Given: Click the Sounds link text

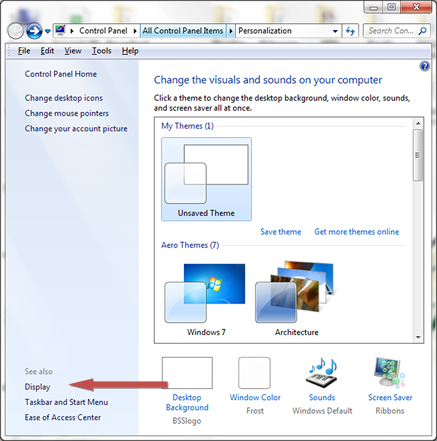Looking at the screenshot, I should click(x=322, y=397).
